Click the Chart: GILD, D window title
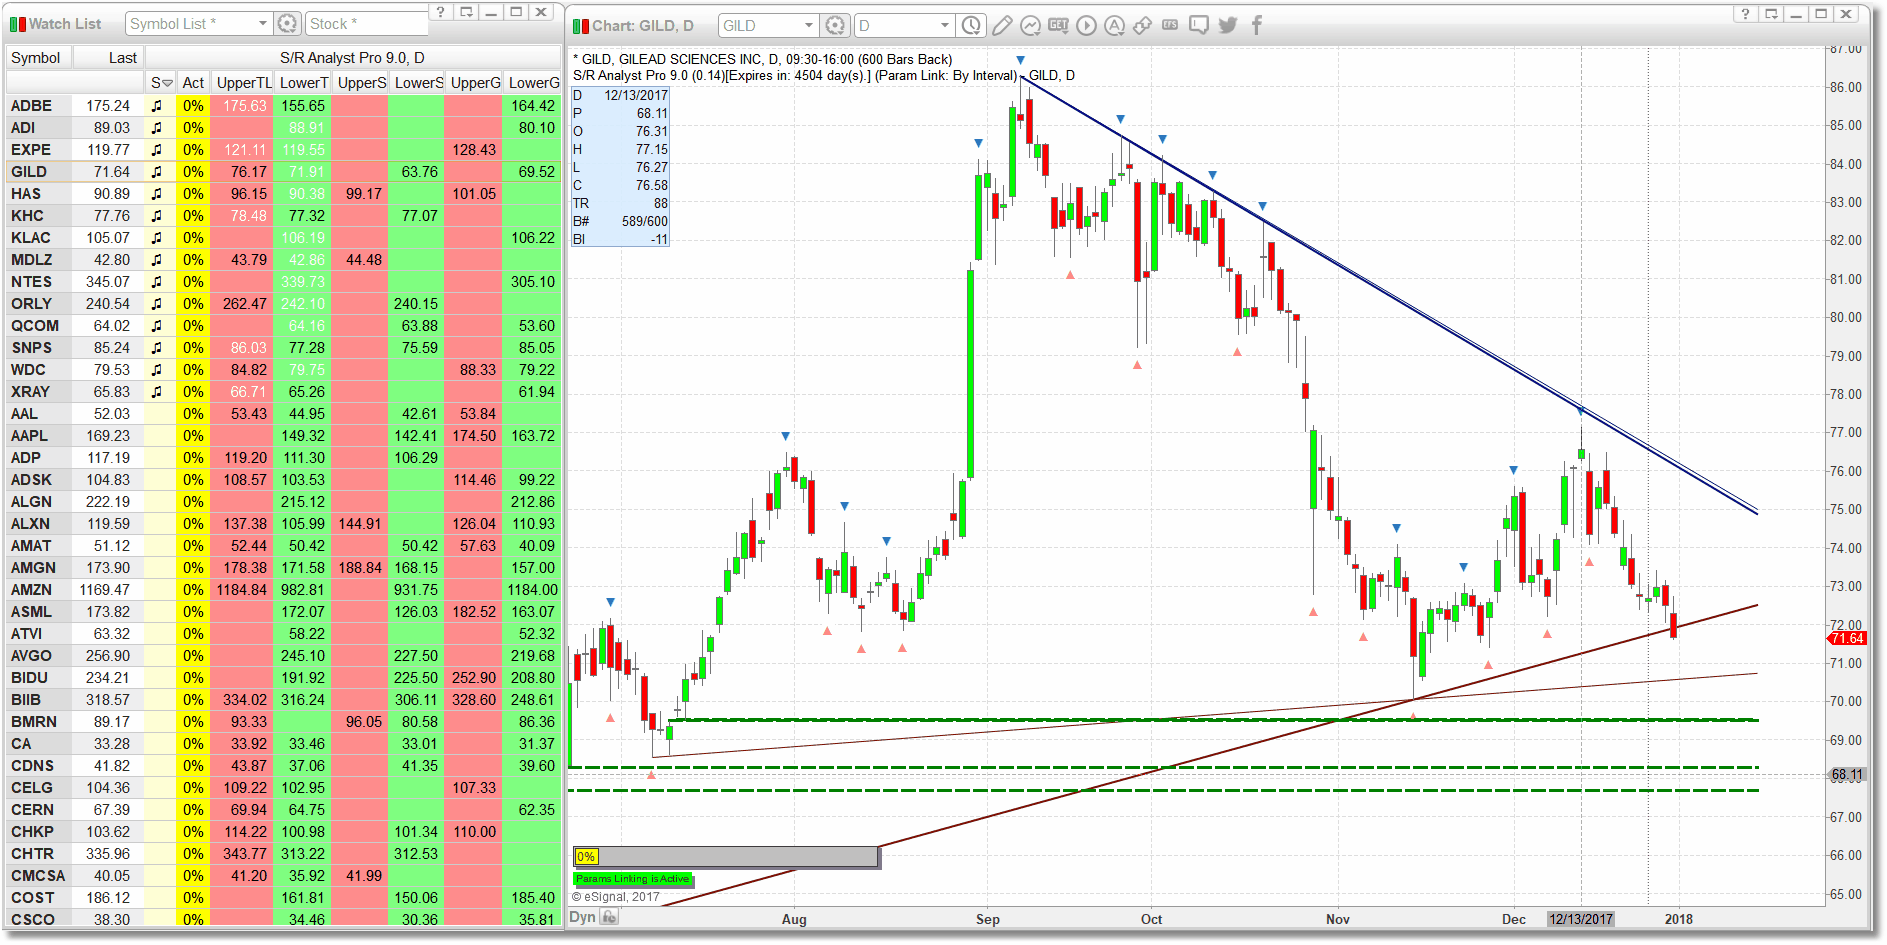The image size is (1887, 945). tap(642, 25)
